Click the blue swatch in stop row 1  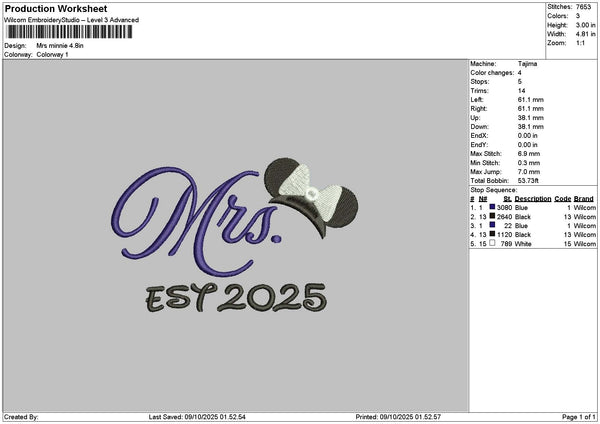click(492, 207)
